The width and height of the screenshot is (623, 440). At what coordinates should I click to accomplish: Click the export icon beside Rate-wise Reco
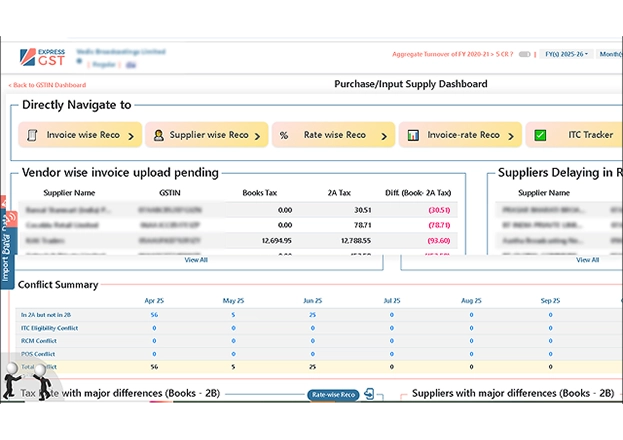tap(371, 395)
